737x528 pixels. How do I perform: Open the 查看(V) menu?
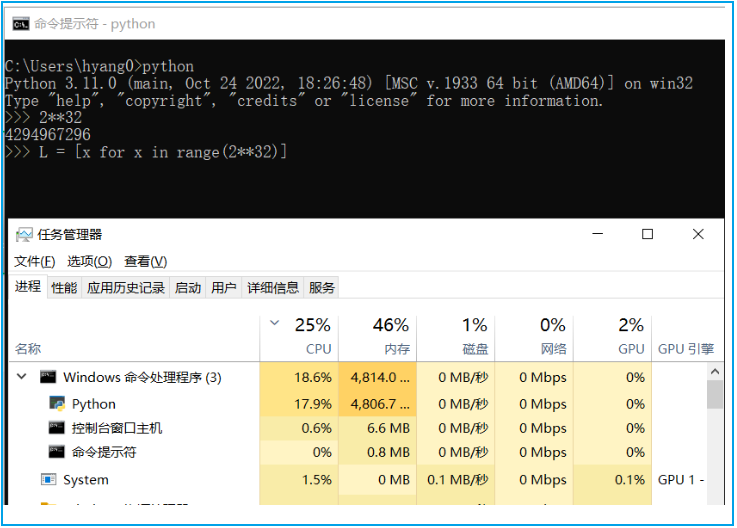146,261
